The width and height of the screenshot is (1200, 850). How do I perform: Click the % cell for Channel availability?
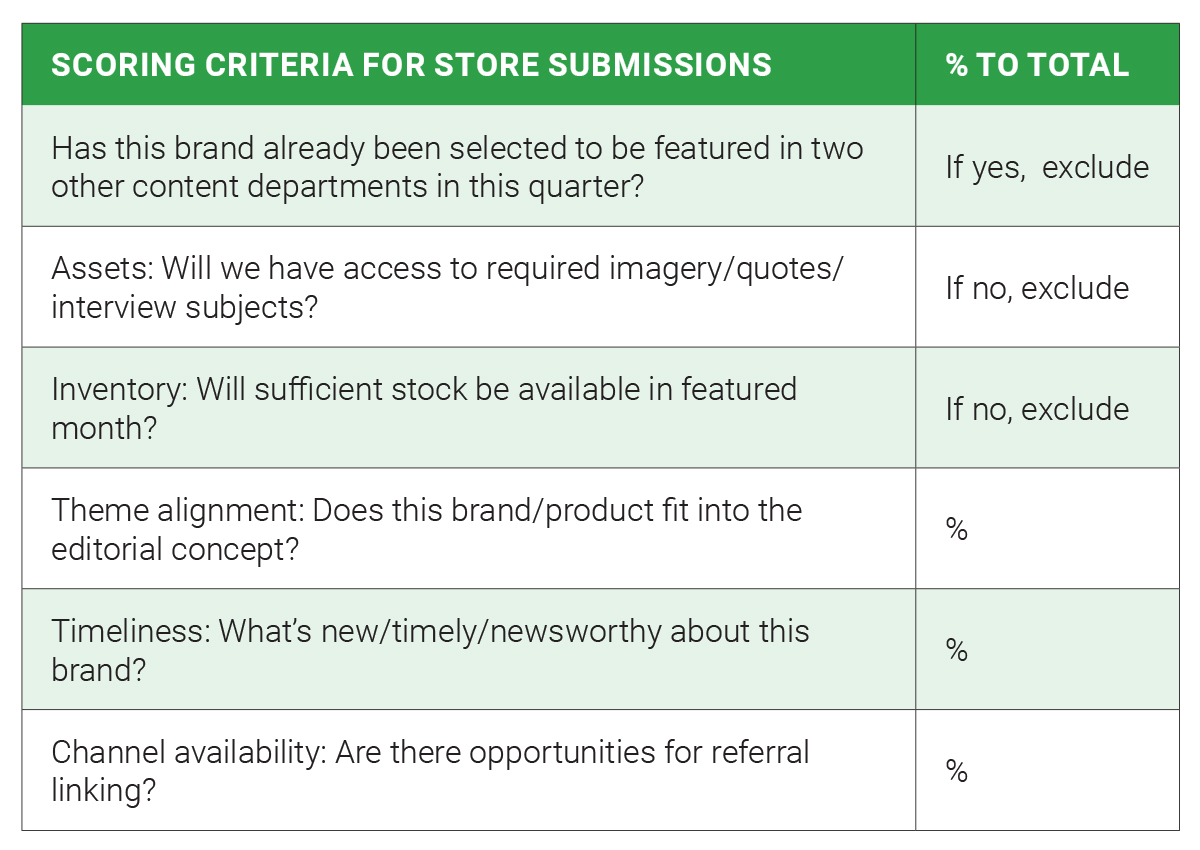pos(1047,770)
